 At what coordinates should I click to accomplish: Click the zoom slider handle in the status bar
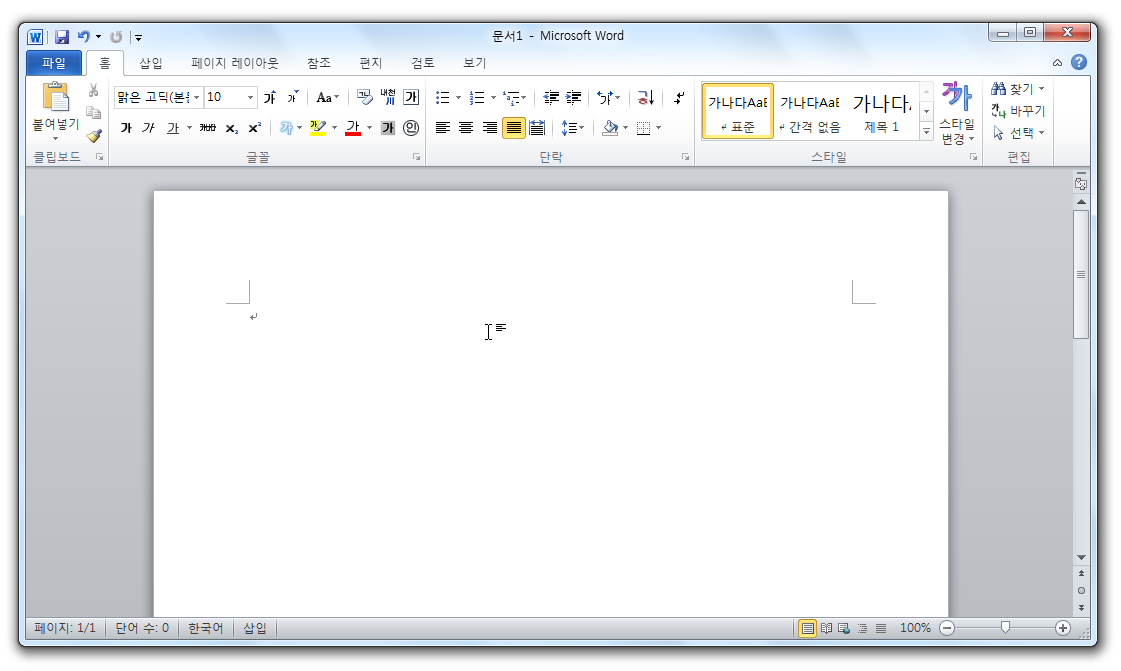coord(1005,628)
